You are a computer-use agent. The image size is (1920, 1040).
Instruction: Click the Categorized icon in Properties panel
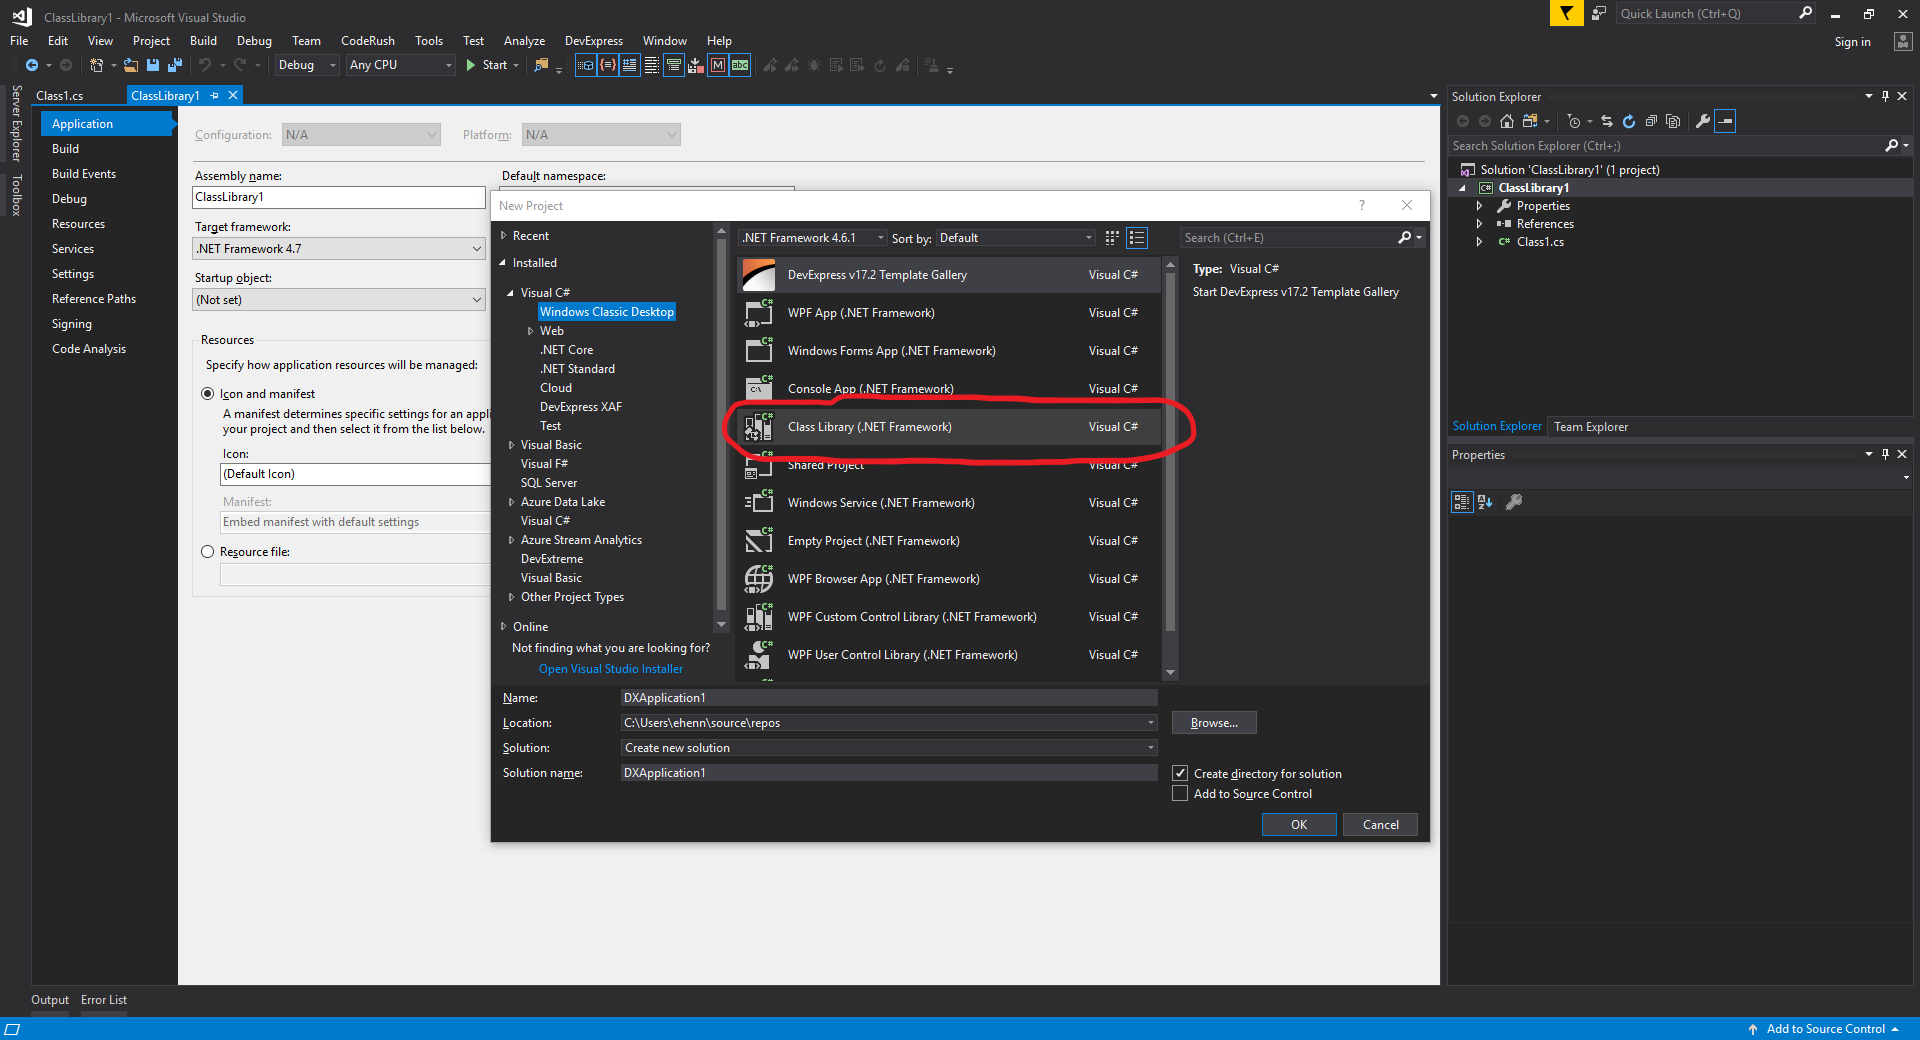pyautogui.click(x=1462, y=502)
